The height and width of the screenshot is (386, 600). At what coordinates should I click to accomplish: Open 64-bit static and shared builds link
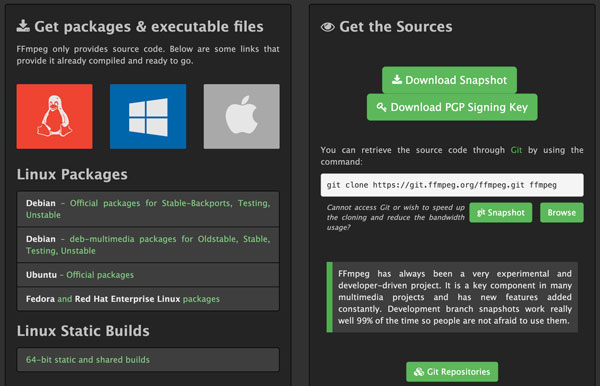pos(88,360)
